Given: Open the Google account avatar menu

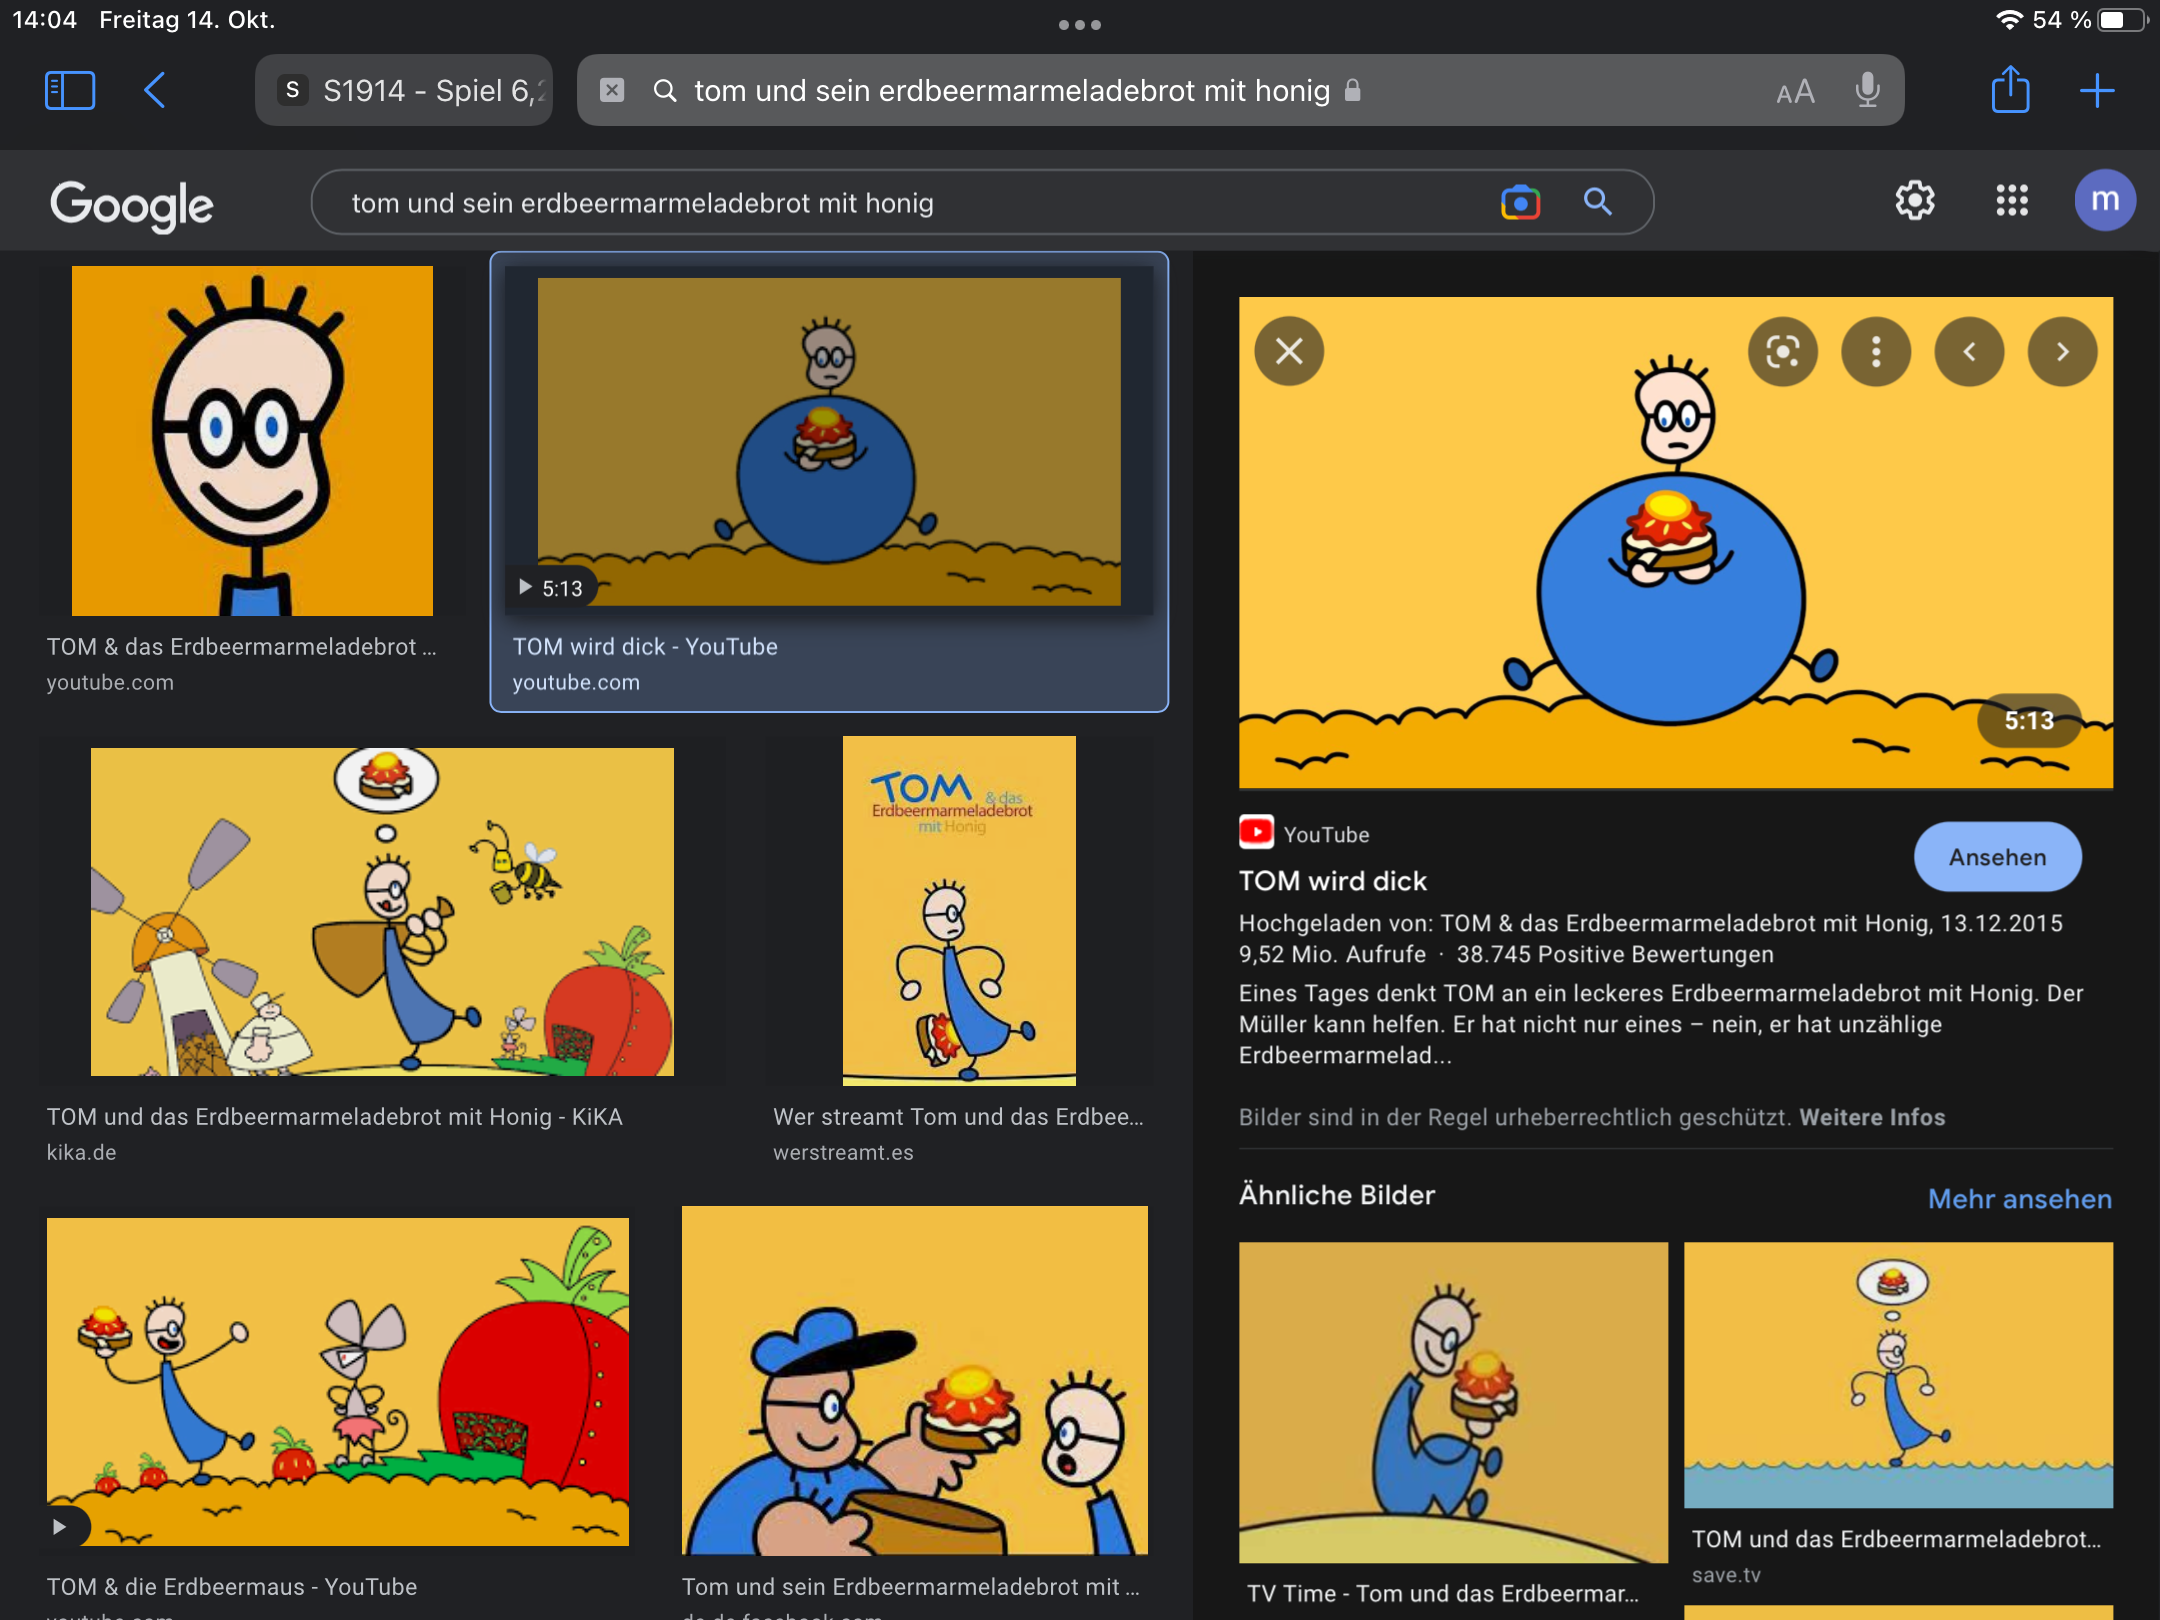Looking at the screenshot, I should point(2105,200).
